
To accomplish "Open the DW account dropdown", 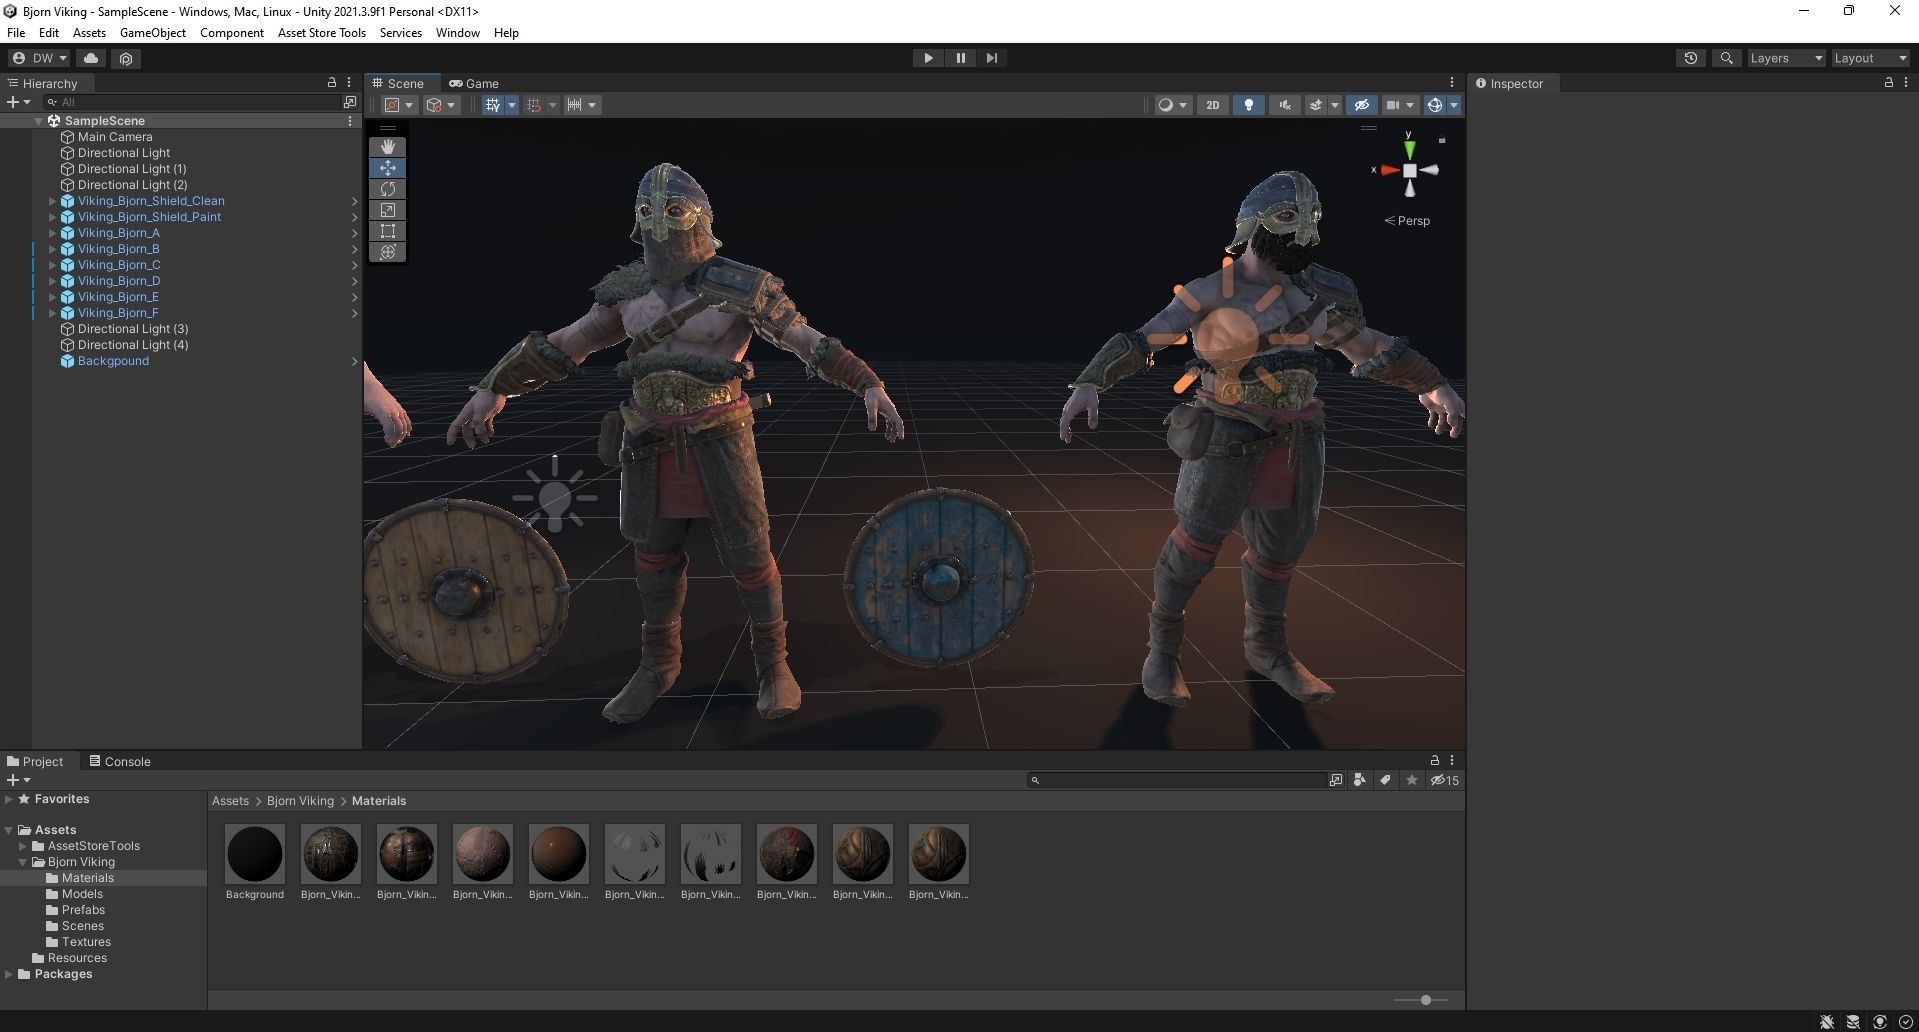I will [40, 58].
